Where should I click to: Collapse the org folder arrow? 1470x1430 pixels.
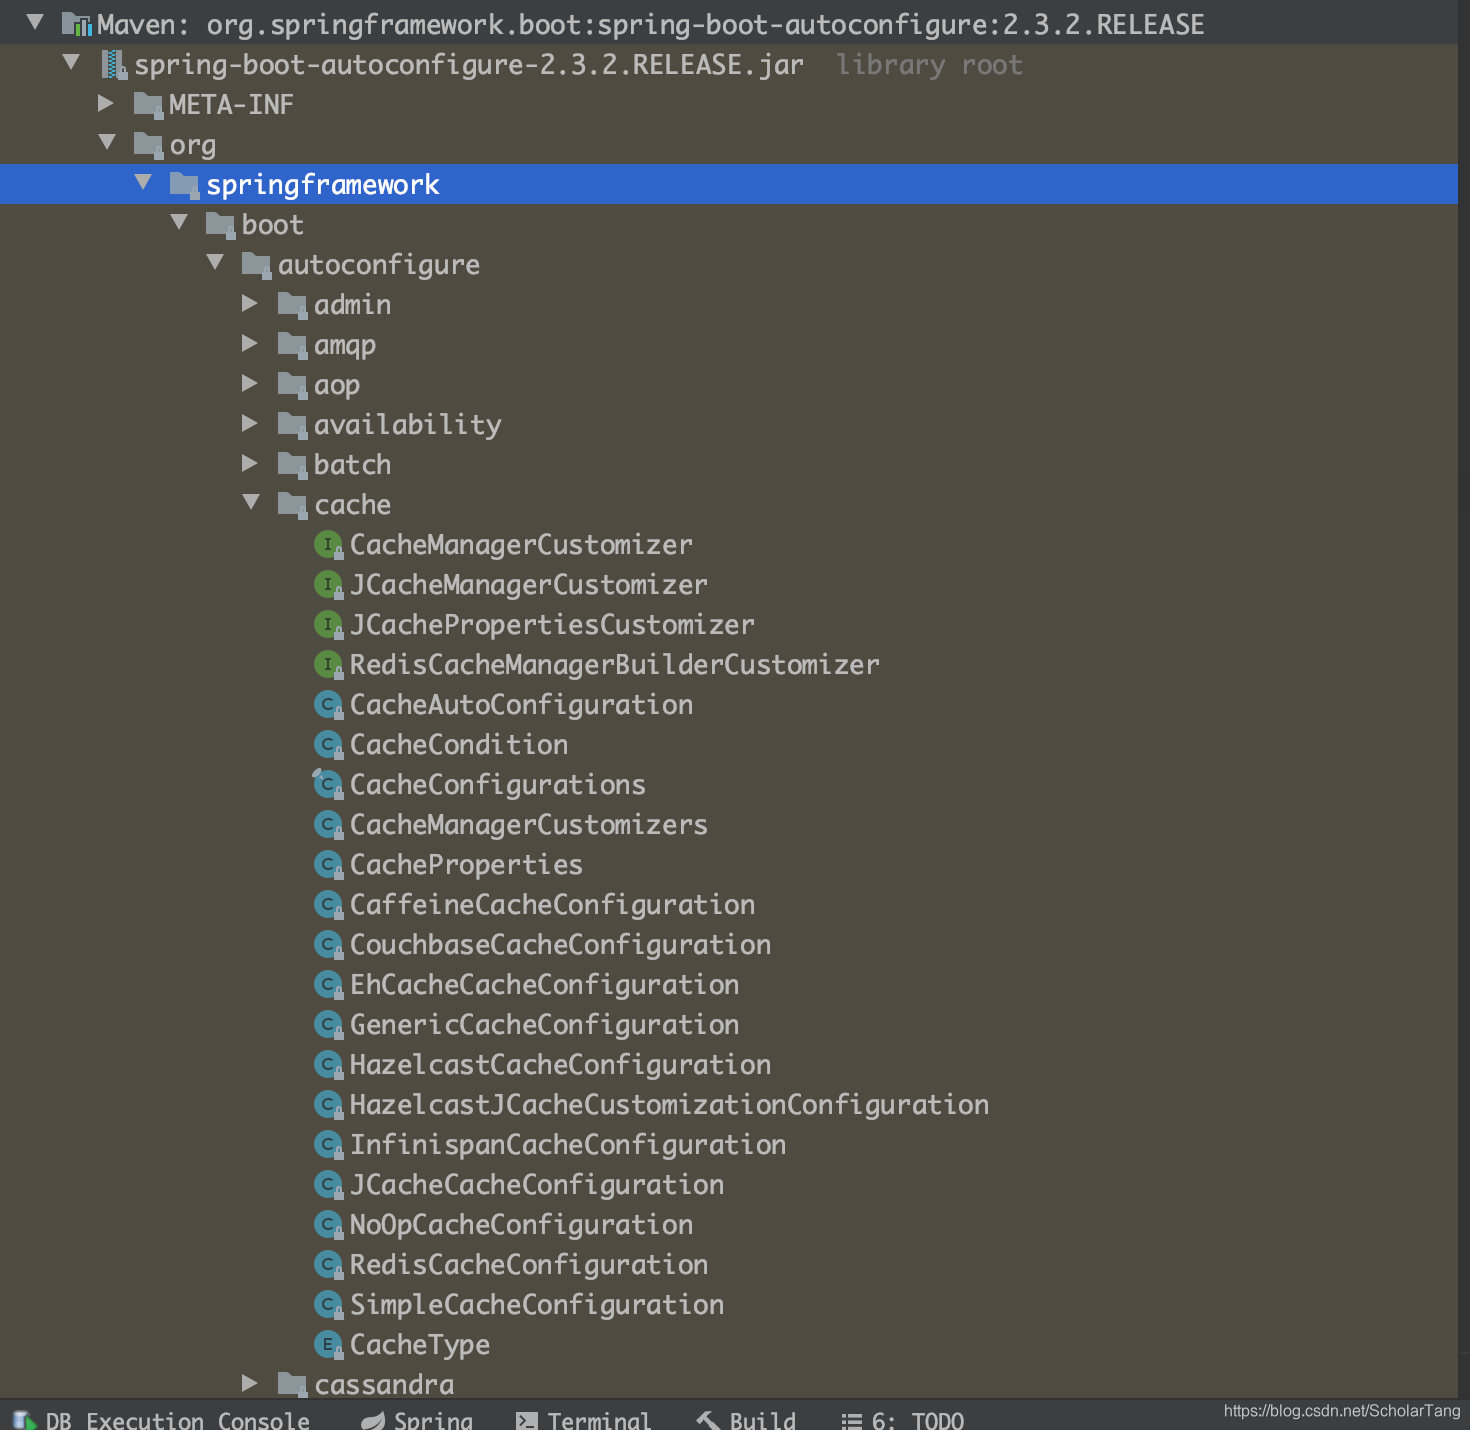[107, 142]
